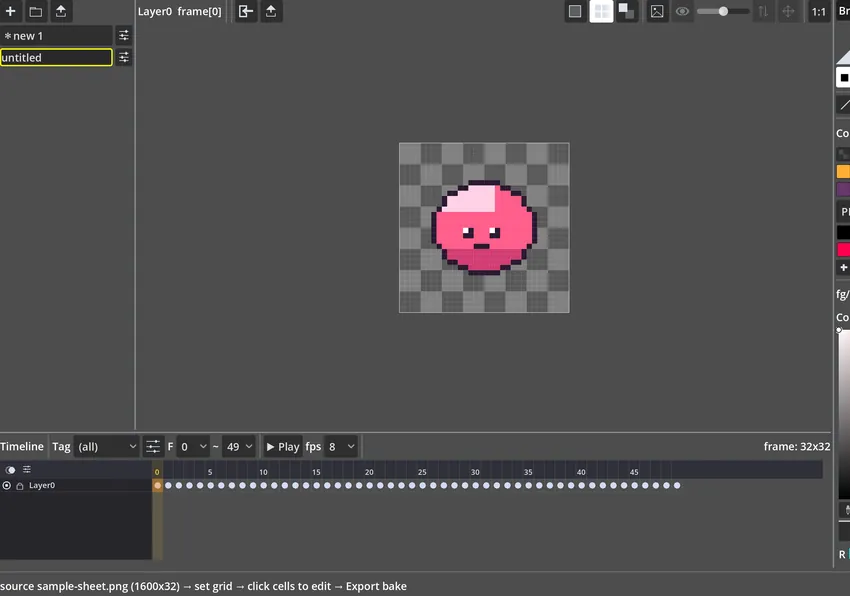The height and width of the screenshot is (596, 850).
Task: Open the Tag (all) dropdown
Action: click(106, 447)
